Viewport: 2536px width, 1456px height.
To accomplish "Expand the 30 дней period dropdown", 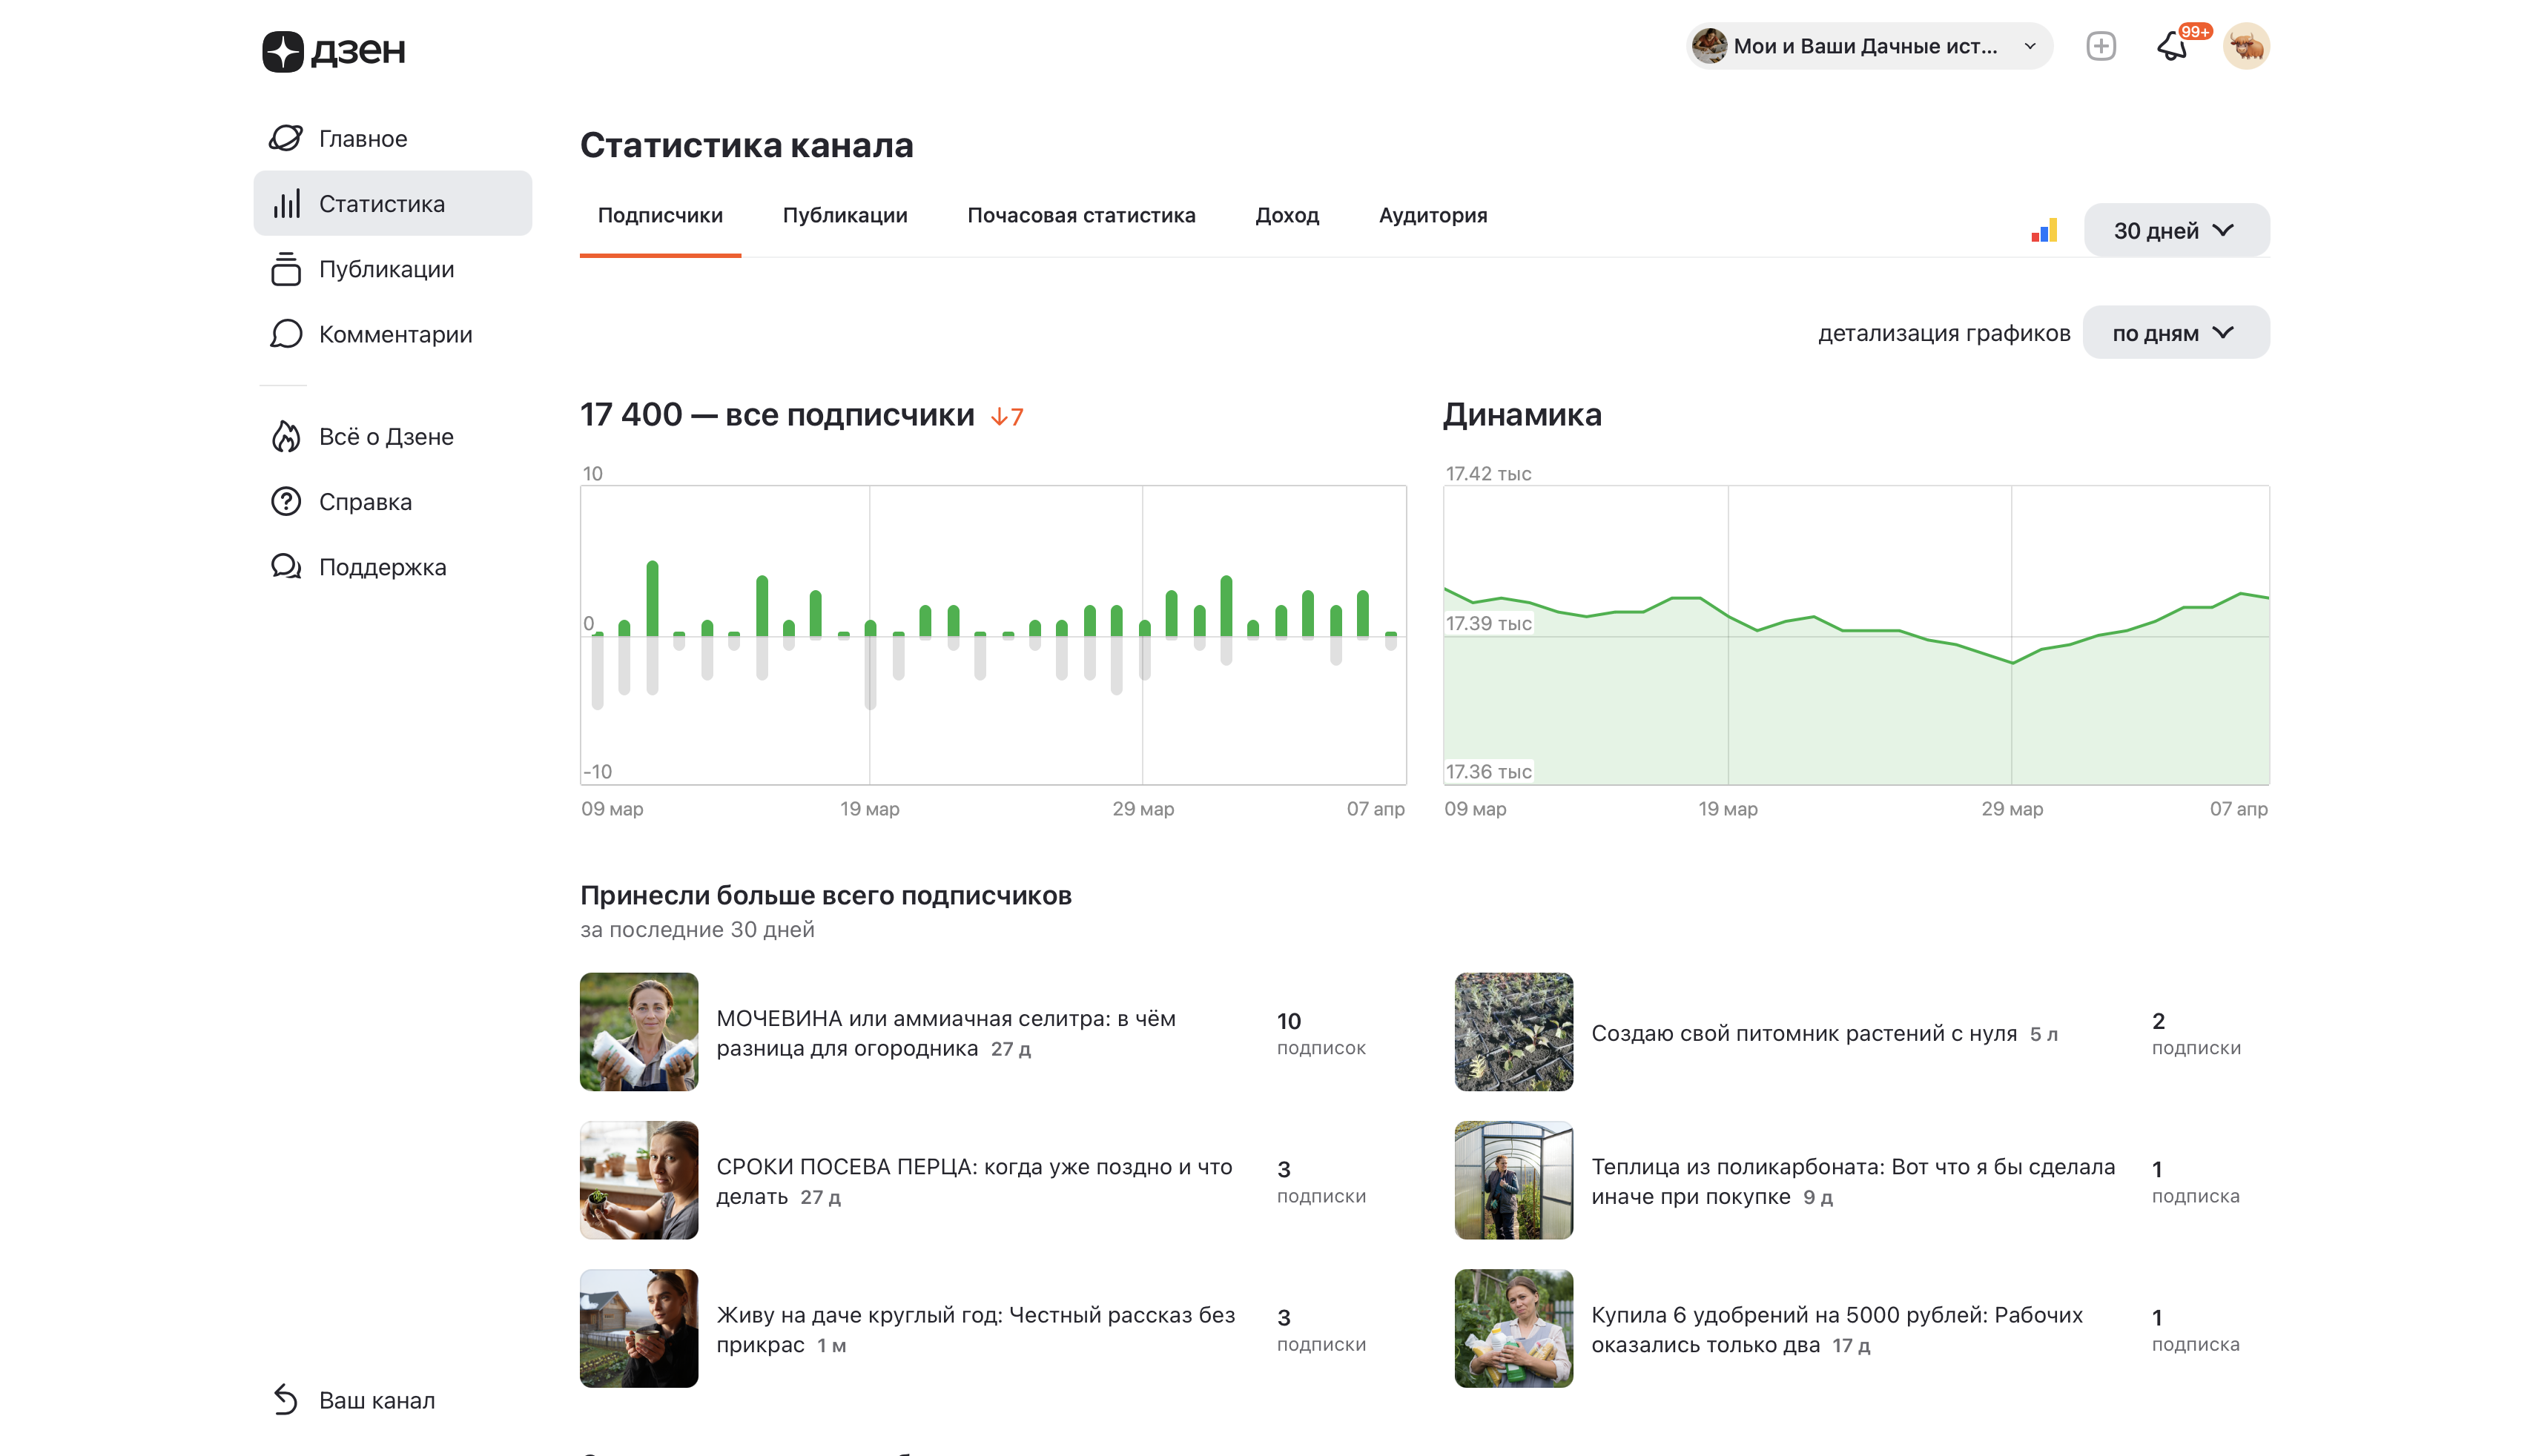I will tap(2175, 231).
